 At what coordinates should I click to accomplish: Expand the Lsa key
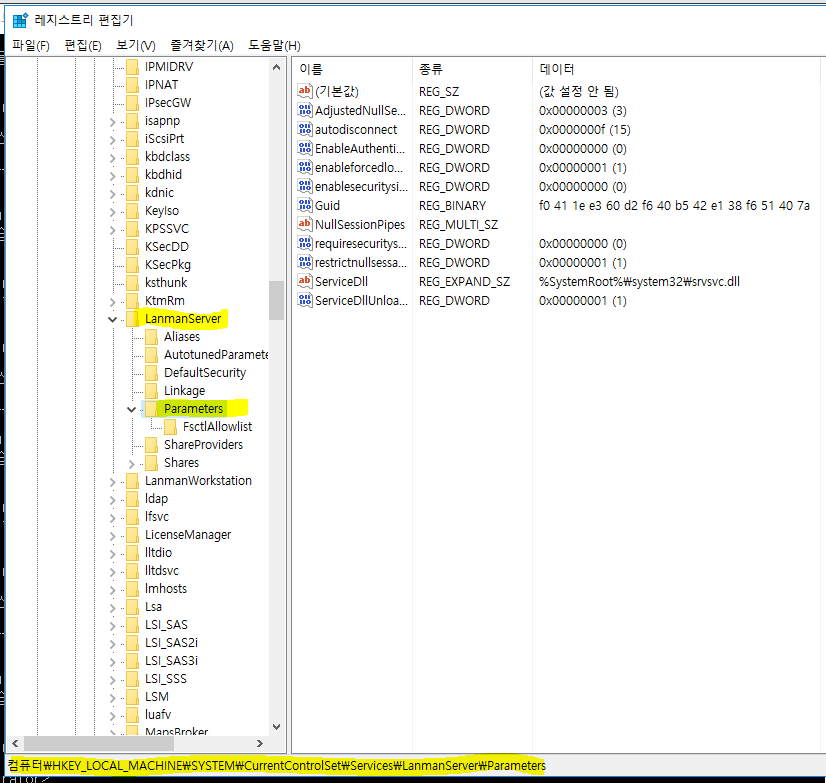pos(112,608)
